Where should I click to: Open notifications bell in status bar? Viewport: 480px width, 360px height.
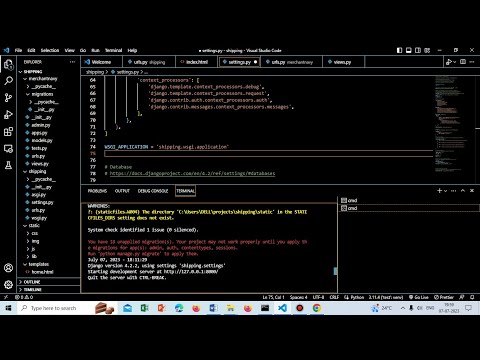tap(472, 297)
